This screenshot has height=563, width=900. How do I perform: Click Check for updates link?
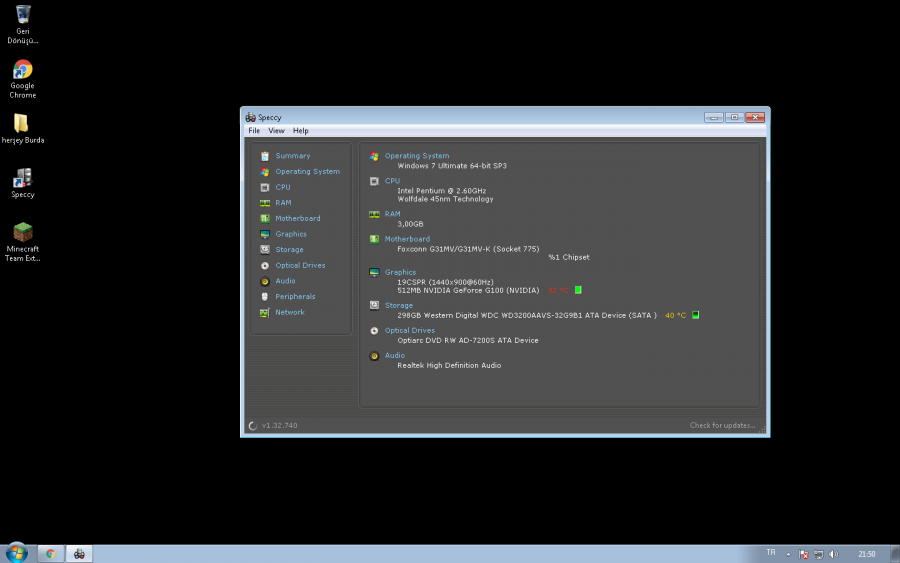(722, 425)
